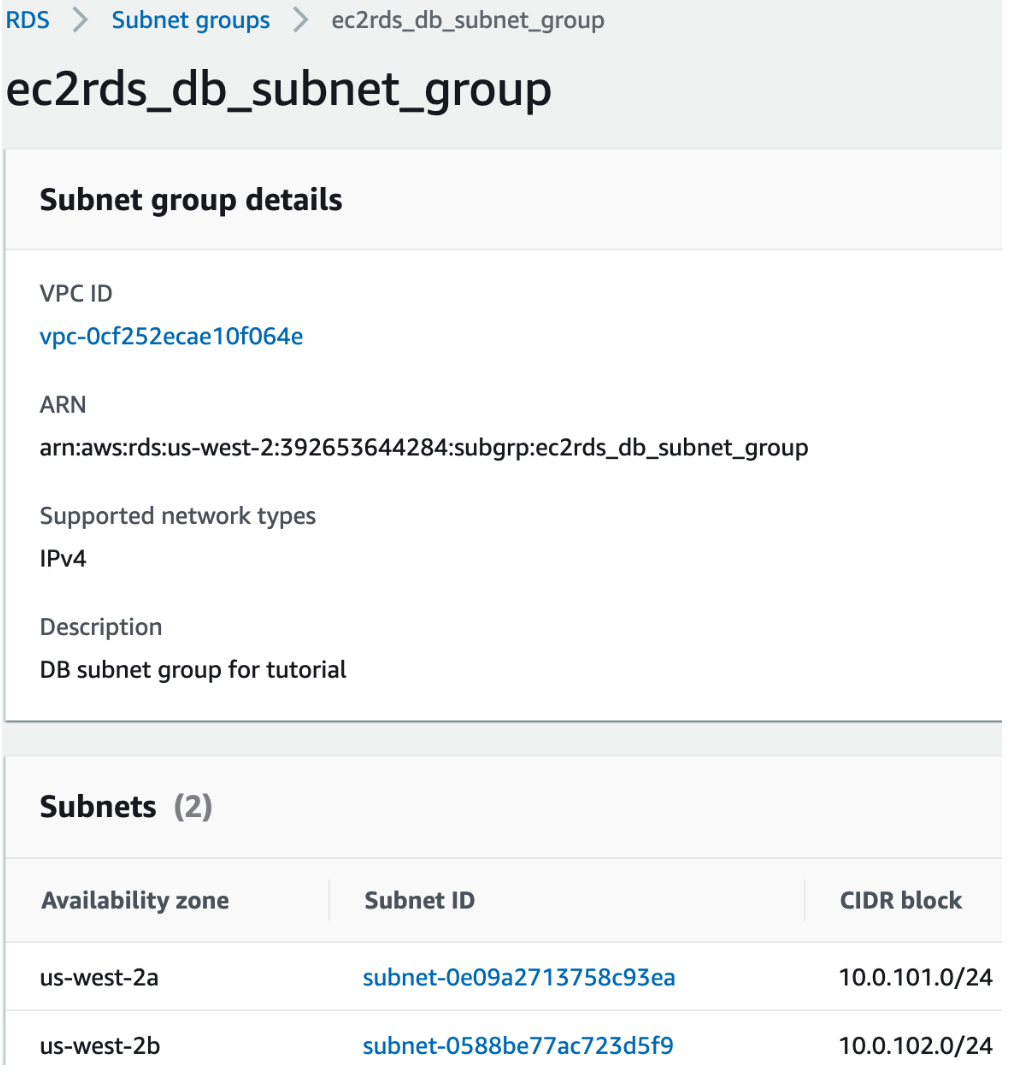Viewport: 1012px width, 1074px height.
Task: Open subnet-0588be77ac723d5f9 subnet link
Action: point(517,1047)
